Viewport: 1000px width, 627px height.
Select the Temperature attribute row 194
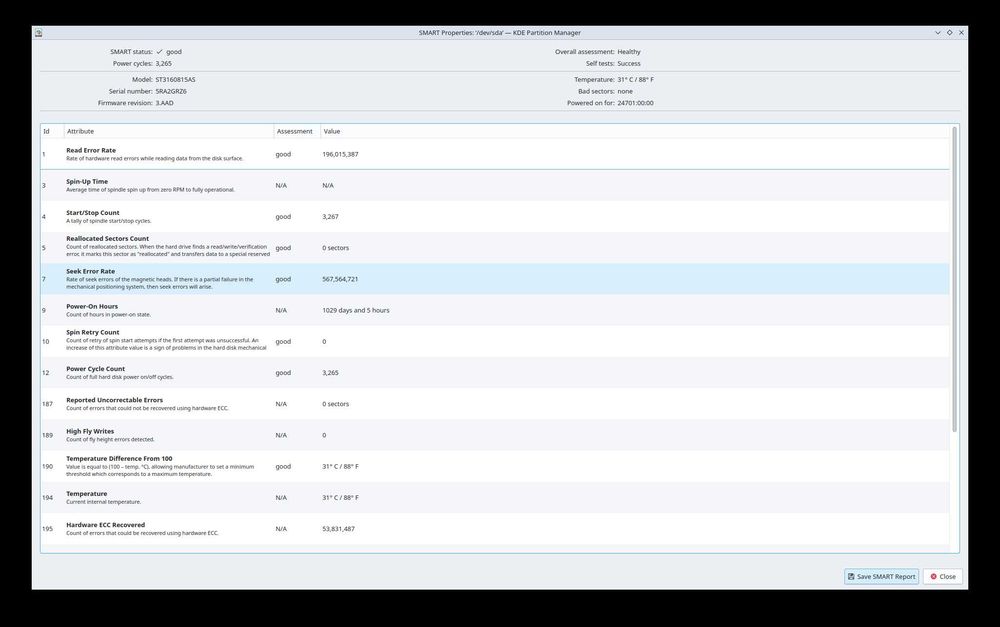[x=495, y=498]
